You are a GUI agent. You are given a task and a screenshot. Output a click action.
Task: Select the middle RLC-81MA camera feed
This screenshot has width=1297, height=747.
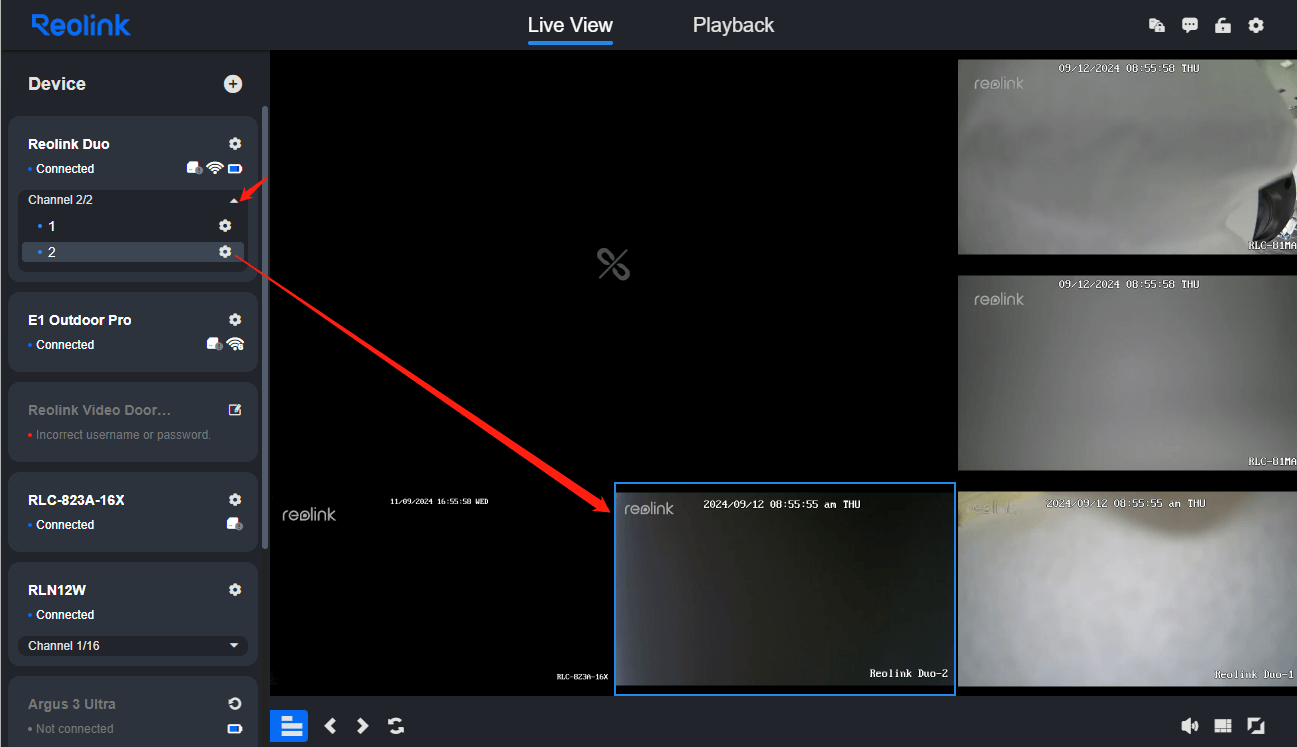1127,373
